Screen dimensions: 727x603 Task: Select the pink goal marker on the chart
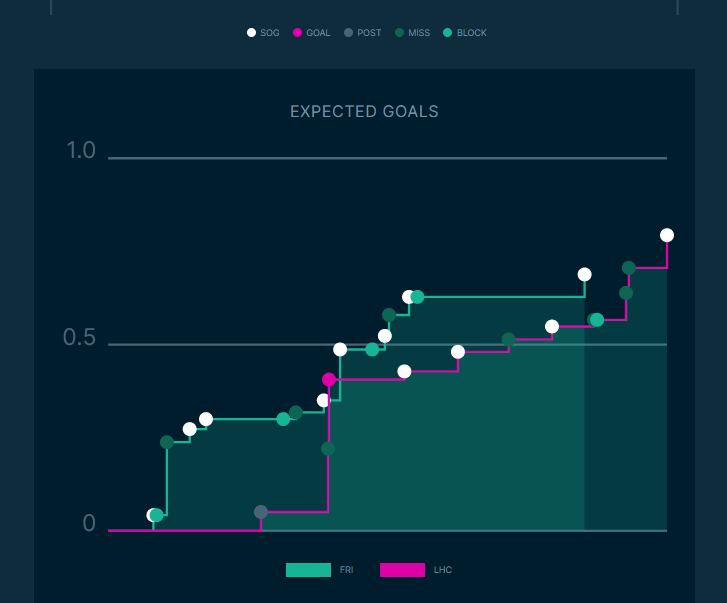coord(329,380)
